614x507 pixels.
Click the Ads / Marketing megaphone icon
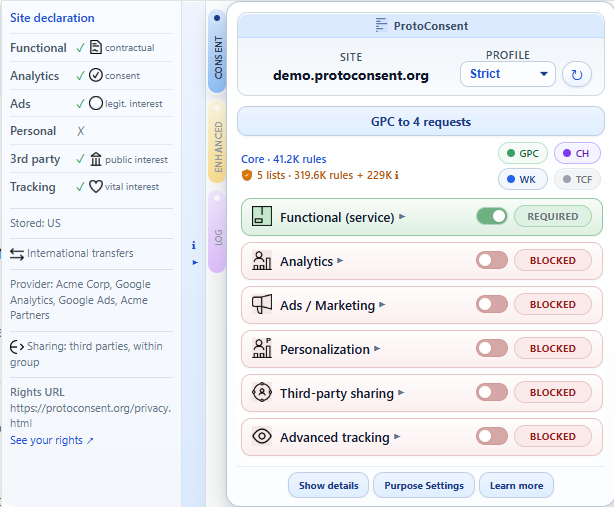[x=262, y=304]
